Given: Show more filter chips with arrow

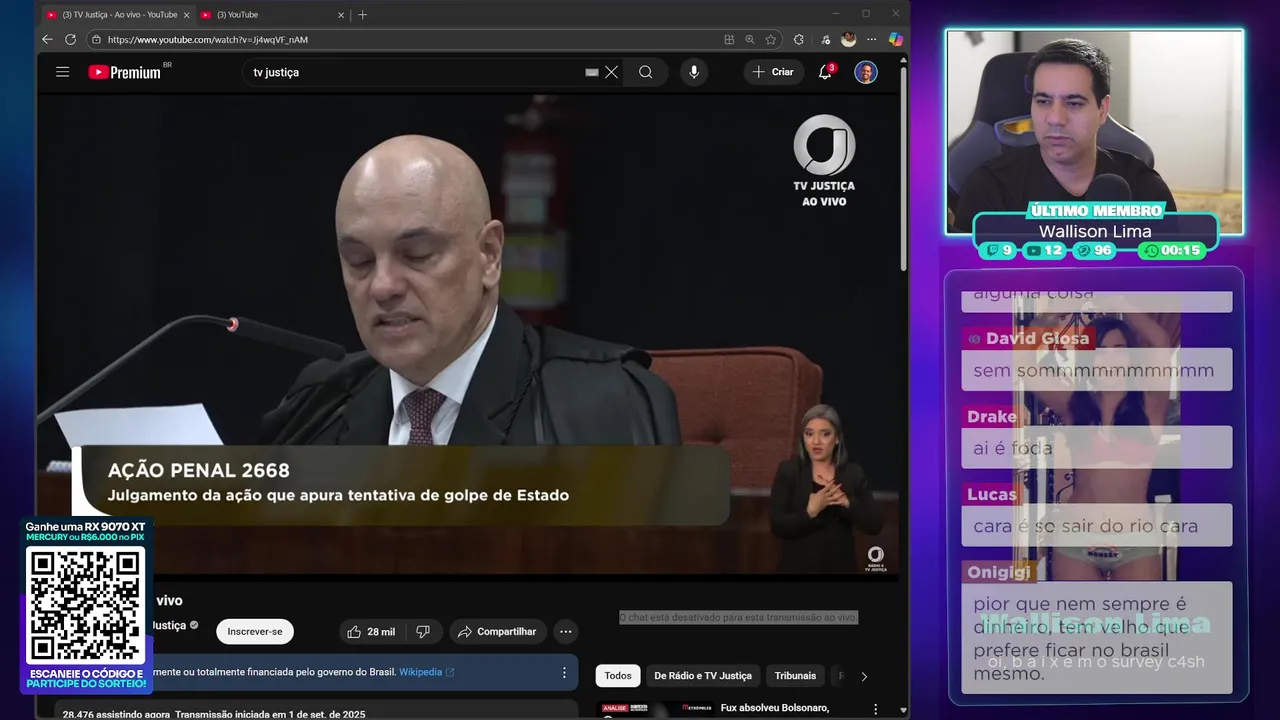Looking at the screenshot, I should 864,676.
